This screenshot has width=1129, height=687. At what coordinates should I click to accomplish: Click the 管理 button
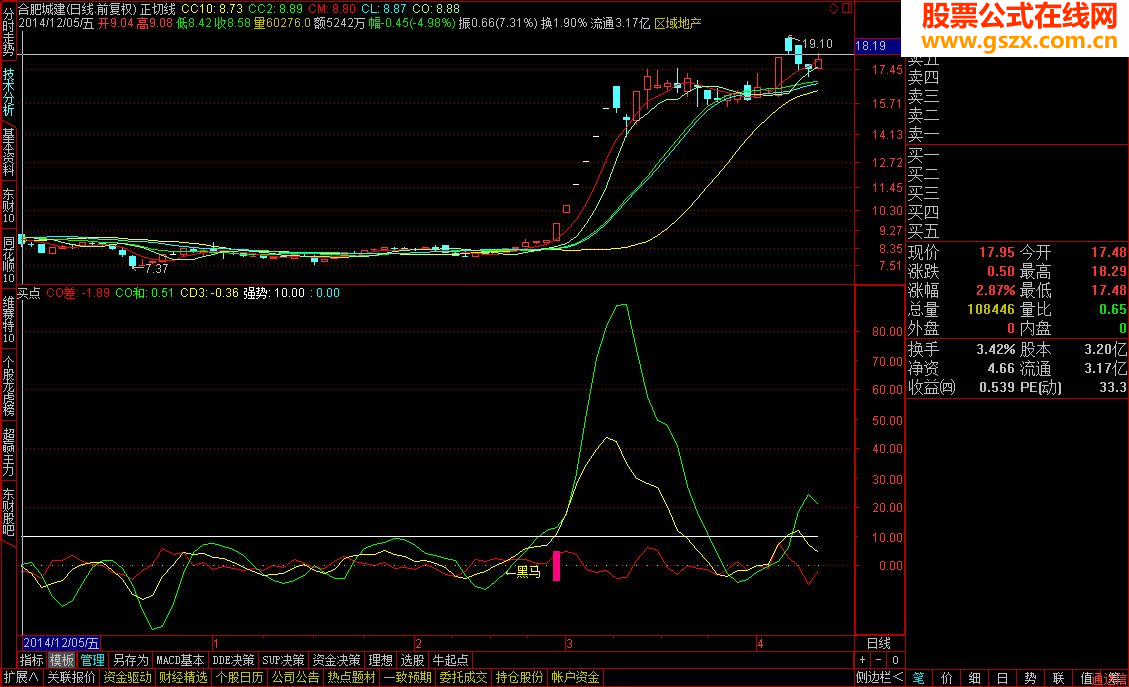click(x=92, y=660)
